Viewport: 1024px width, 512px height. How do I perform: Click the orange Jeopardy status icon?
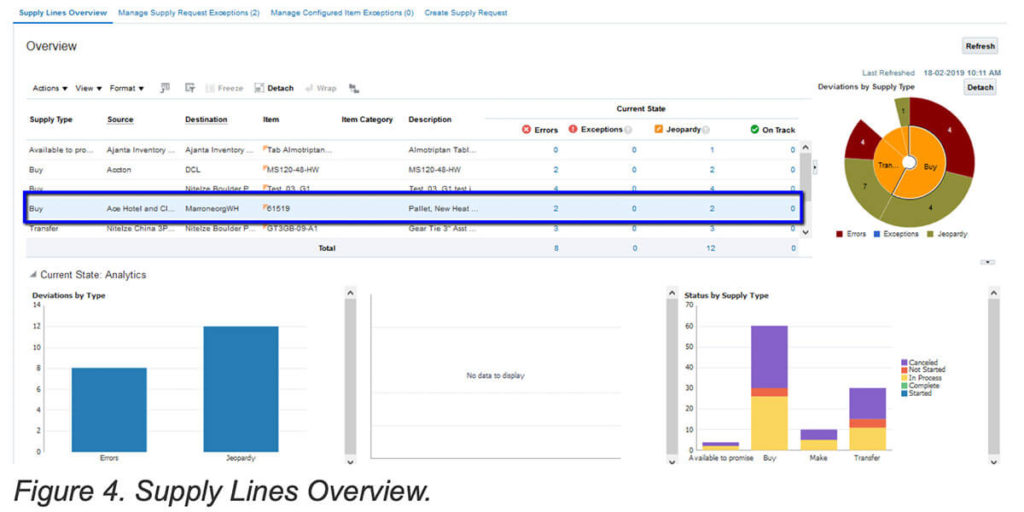[x=659, y=129]
